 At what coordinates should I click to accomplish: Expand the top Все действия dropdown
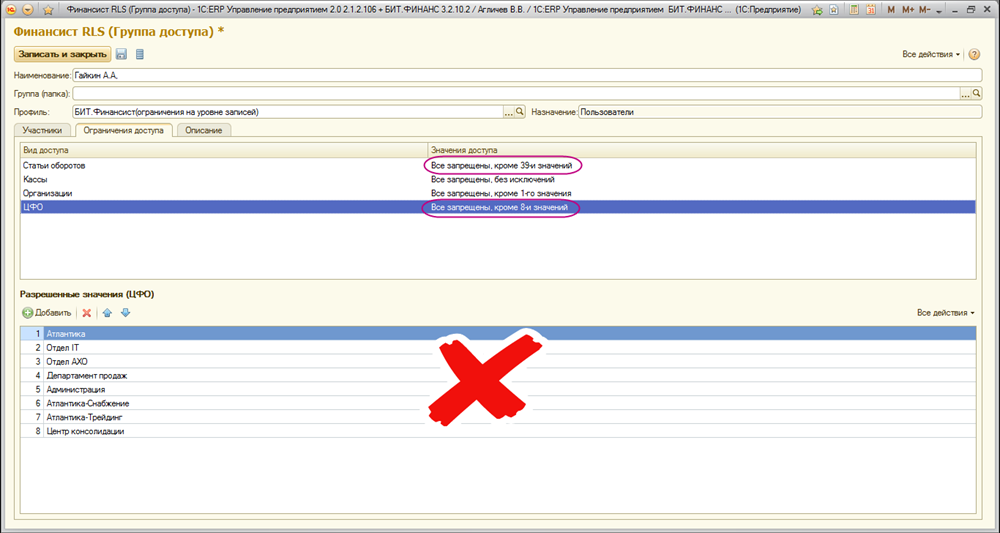931,54
